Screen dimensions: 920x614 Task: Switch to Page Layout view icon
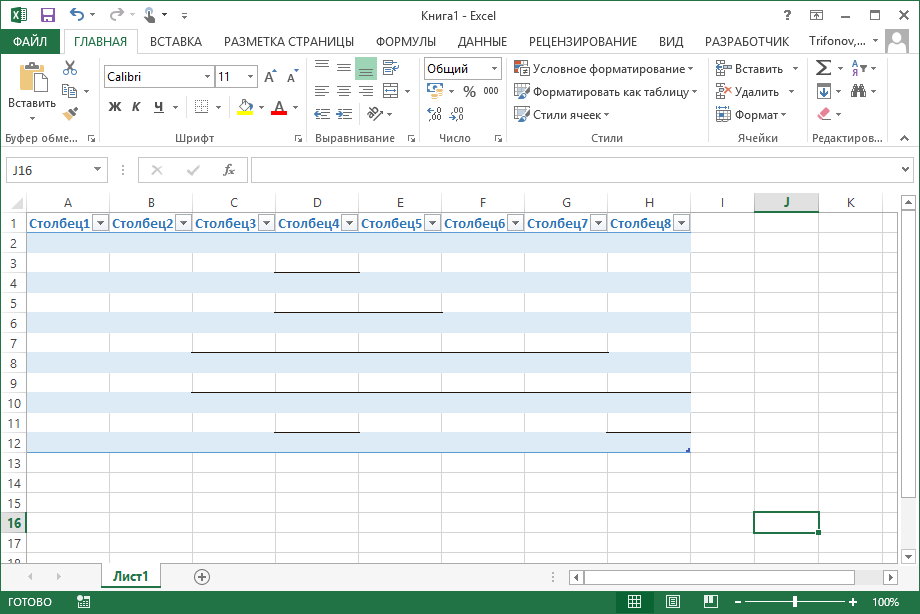673,602
